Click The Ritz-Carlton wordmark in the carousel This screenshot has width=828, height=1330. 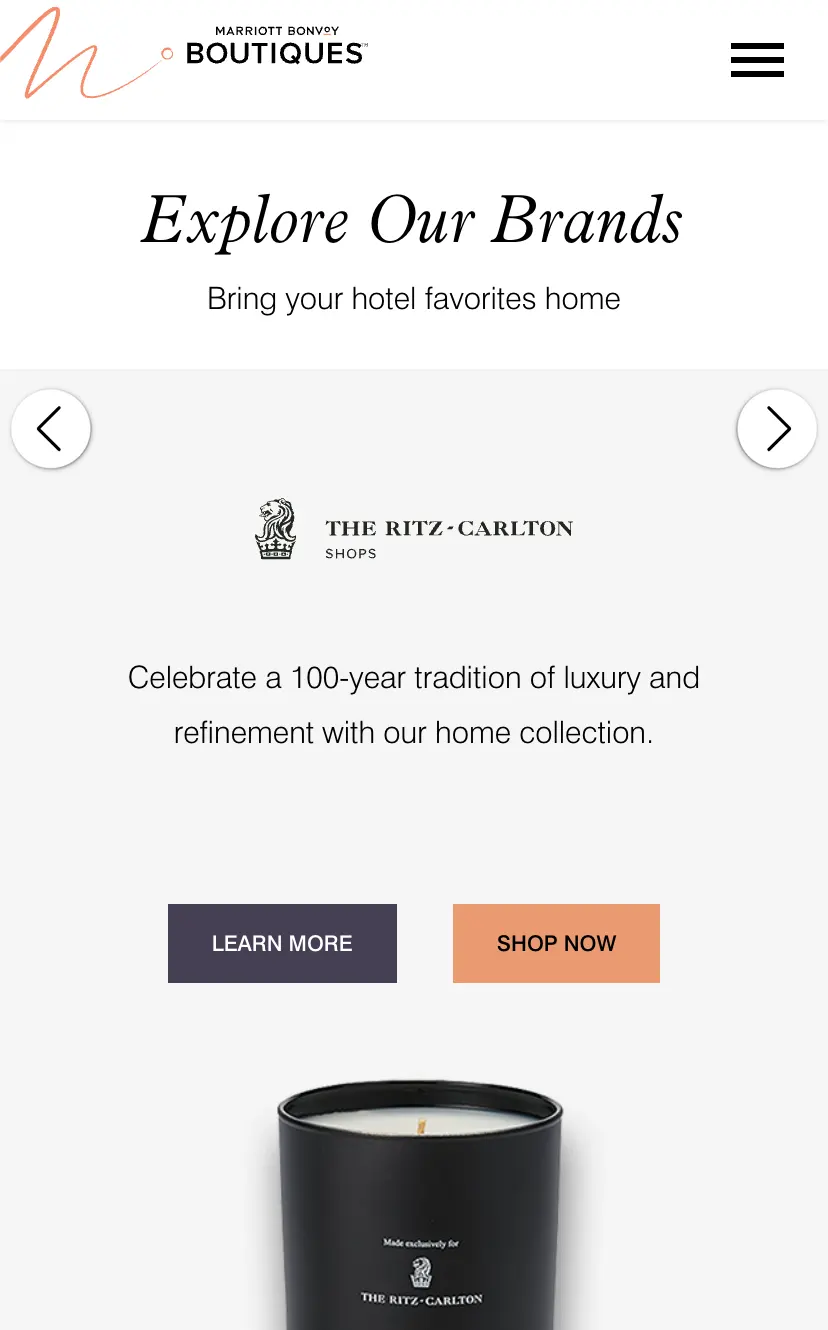(x=449, y=528)
